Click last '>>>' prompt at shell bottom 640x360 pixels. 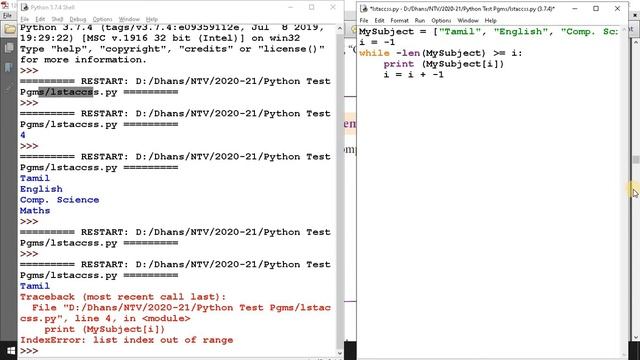pyautogui.click(x=29, y=351)
